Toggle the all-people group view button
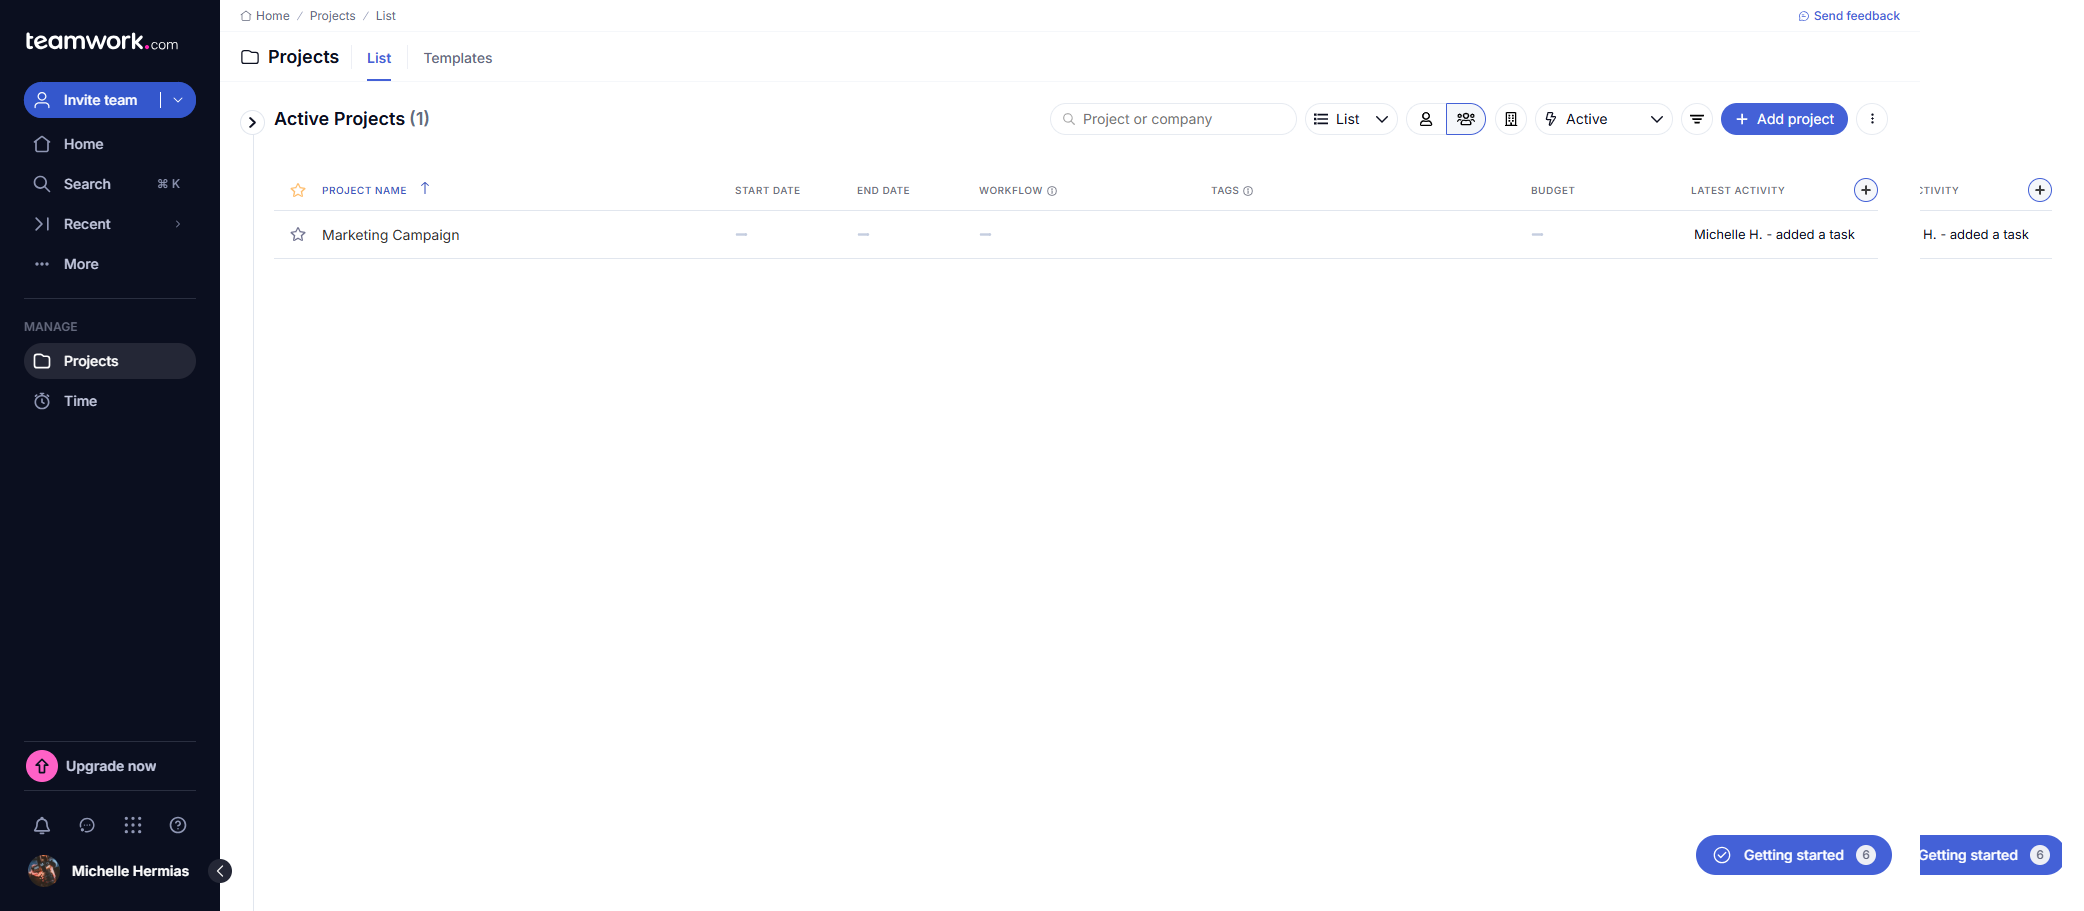The height and width of the screenshot is (911, 2084). [x=1466, y=119]
